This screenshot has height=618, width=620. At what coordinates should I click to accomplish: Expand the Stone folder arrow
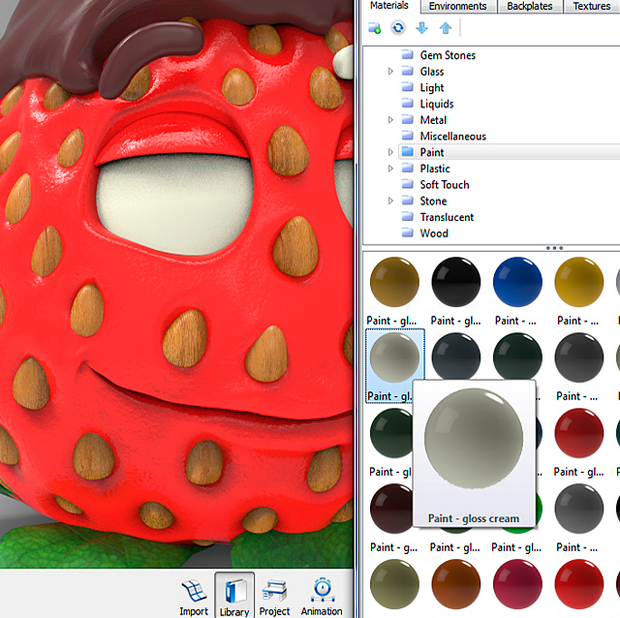(x=391, y=201)
